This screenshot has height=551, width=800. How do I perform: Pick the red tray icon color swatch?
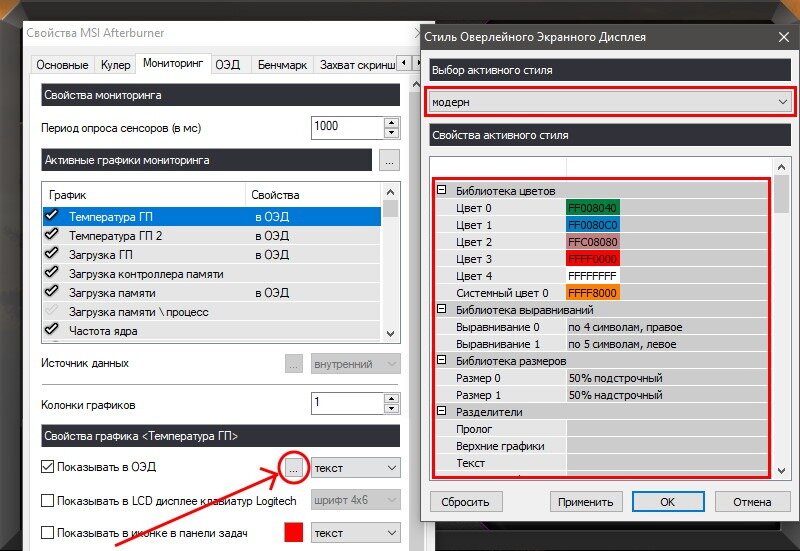point(293,533)
